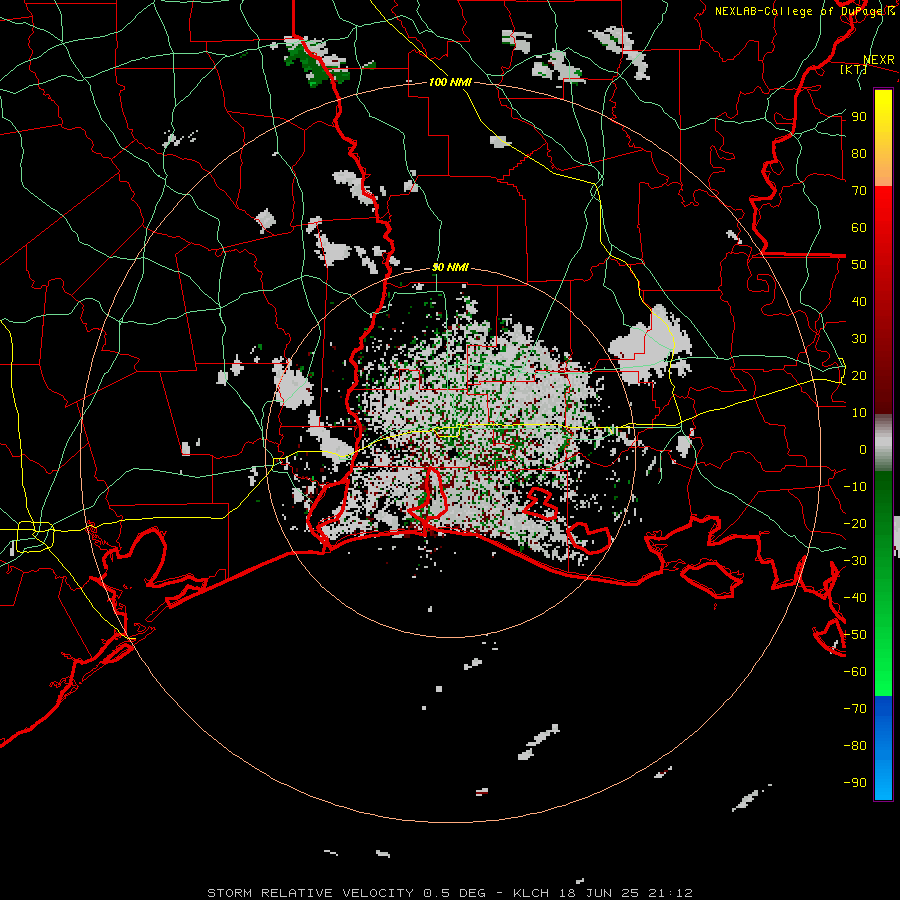Pick the gray zero-velocity segment of color bar
Viewport: 900px width, 900px height.
[x=883, y=443]
